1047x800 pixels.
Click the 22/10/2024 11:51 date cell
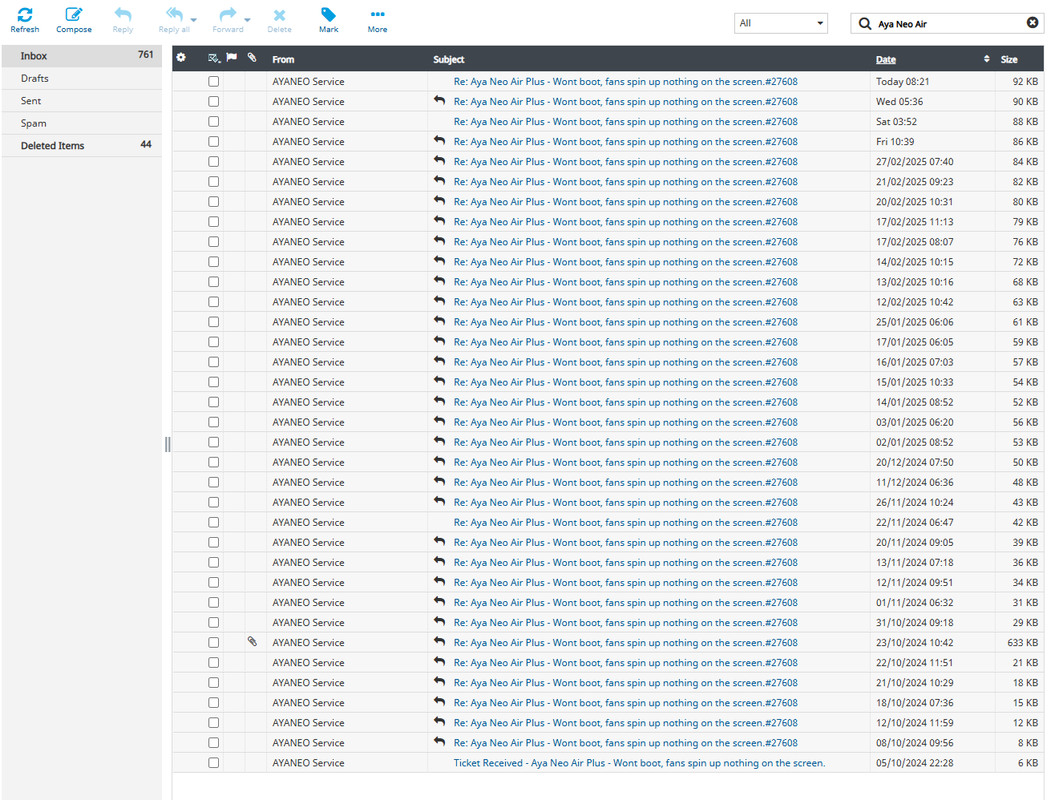coord(914,662)
